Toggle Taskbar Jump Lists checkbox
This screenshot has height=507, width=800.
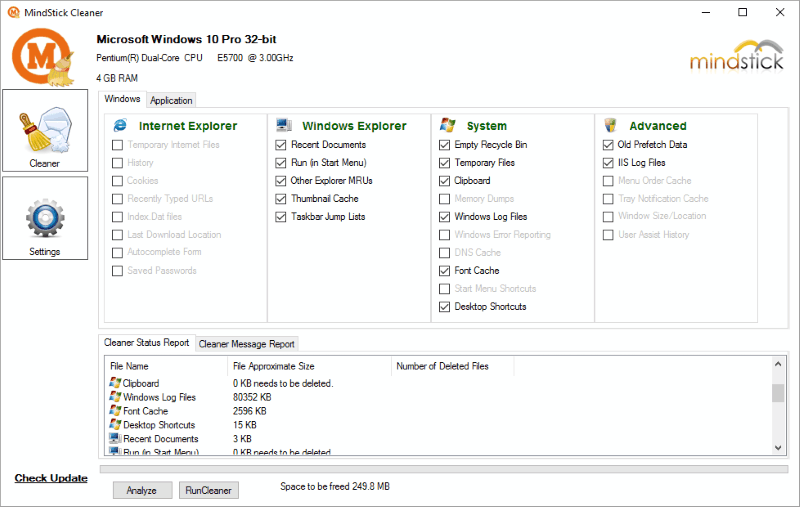281,217
